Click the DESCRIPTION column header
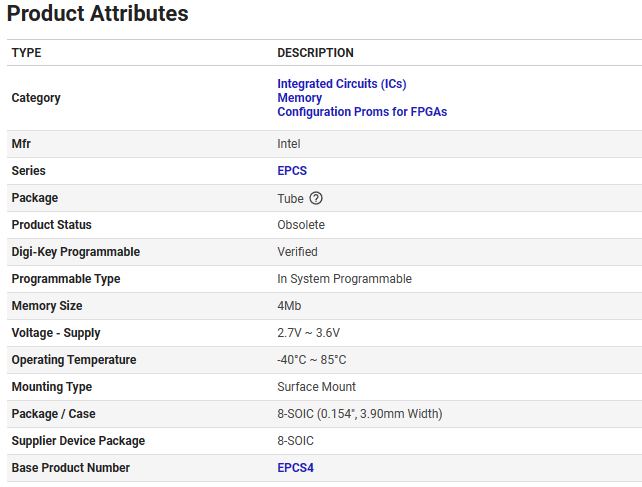The height and width of the screenshot is (487, 642). point(315,53)
